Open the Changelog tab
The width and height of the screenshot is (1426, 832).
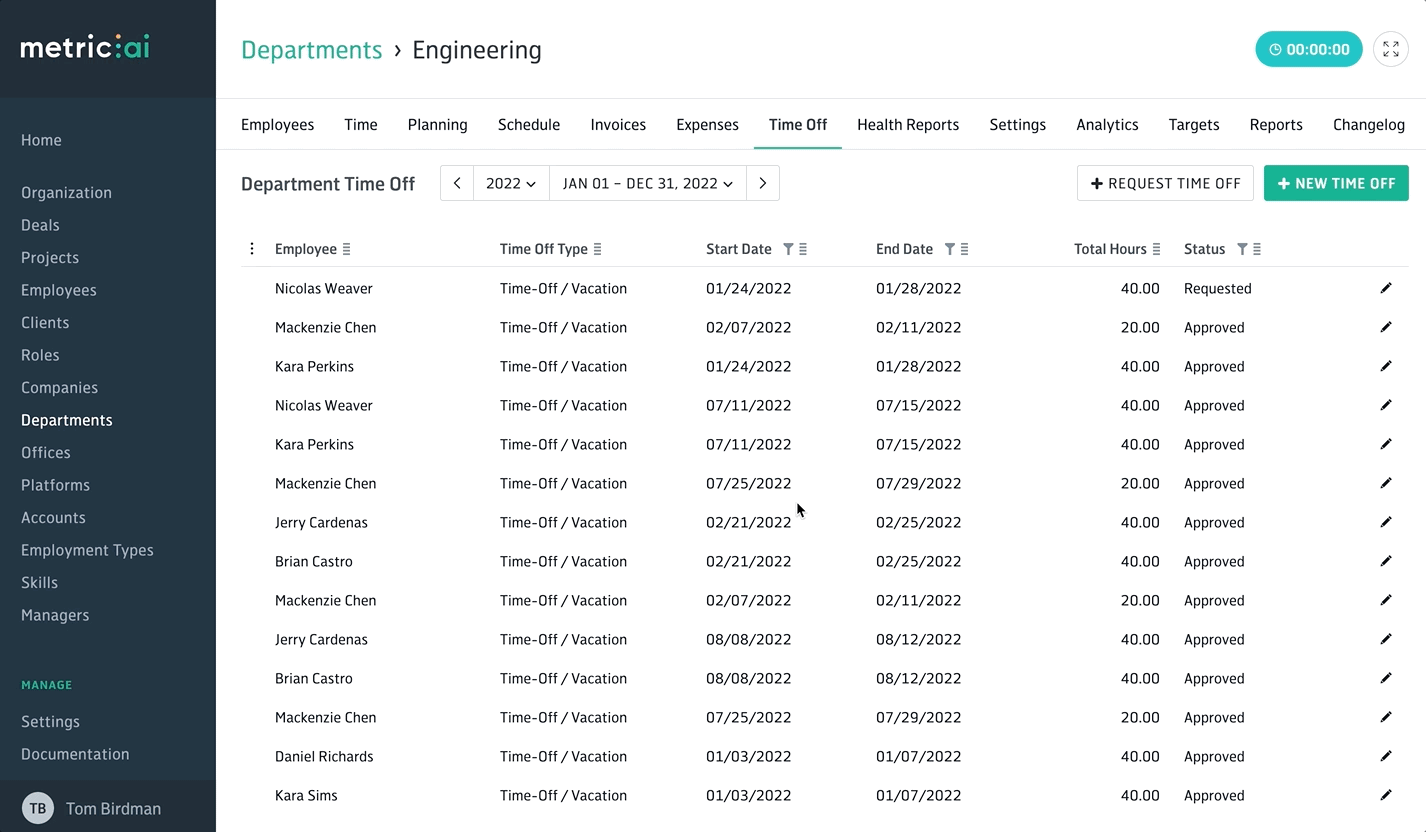[1369, 125]
